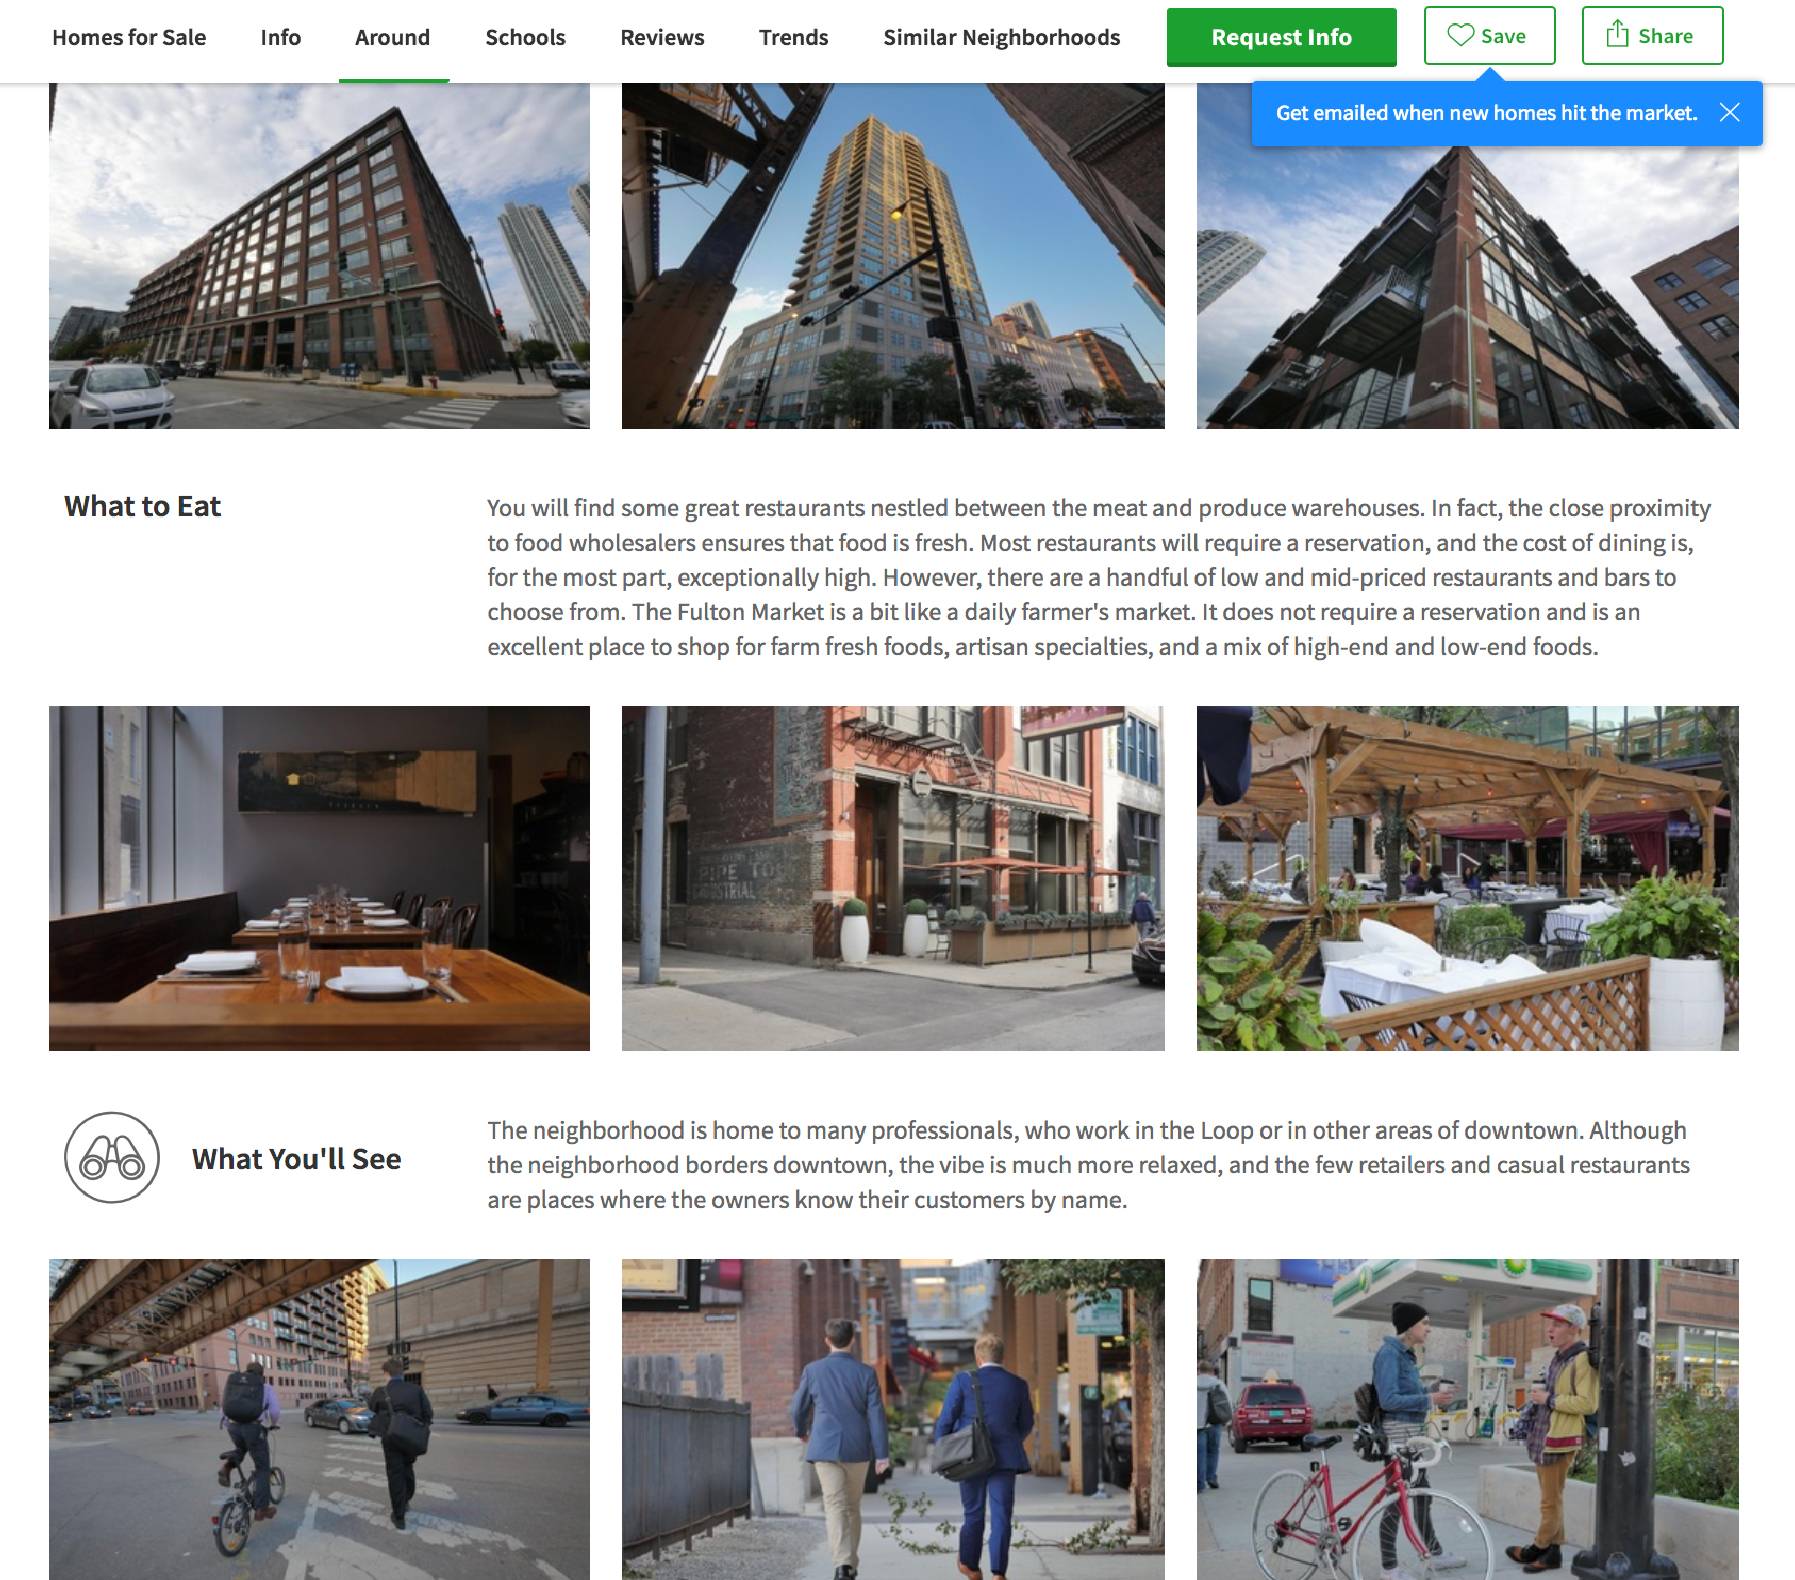Image resolution: width=1795 pixels, height=1580 pixels.
Task: View the brick storefront restaurant photo
Action: click(x=893, y=878)
